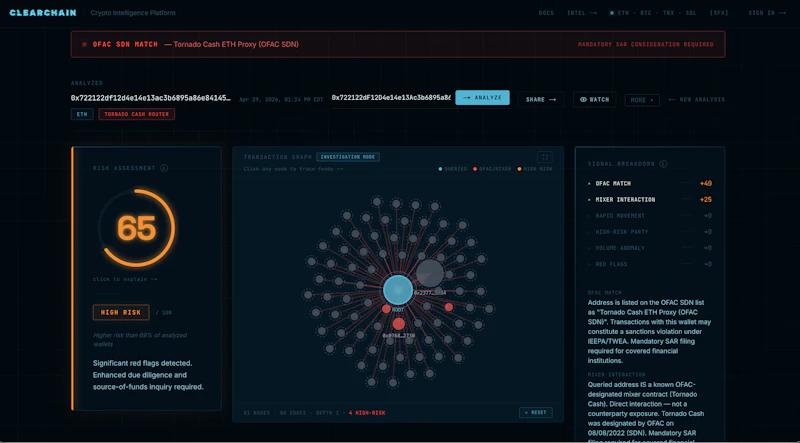800x443 pixels.
Task: Click the large gray 0x2377 node
Action: [x=430, y=274]
